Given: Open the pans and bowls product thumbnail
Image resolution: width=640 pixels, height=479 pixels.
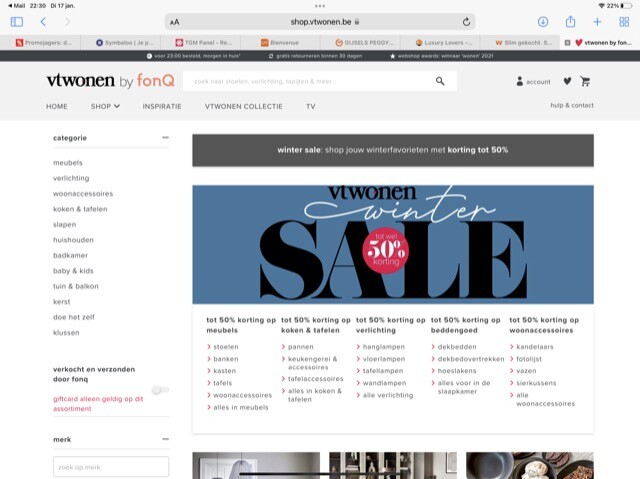Looking at the screenshot, I should (x=530, y=465).
